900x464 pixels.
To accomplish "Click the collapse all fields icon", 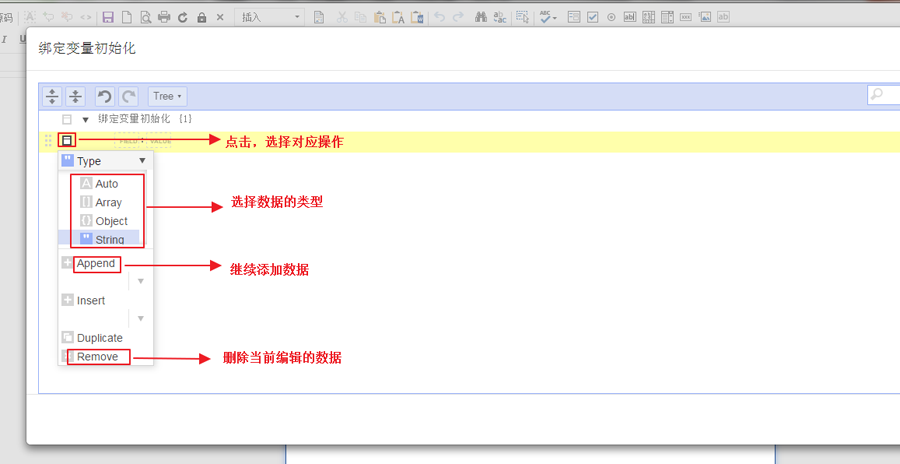I will click(x=75, y=96).
